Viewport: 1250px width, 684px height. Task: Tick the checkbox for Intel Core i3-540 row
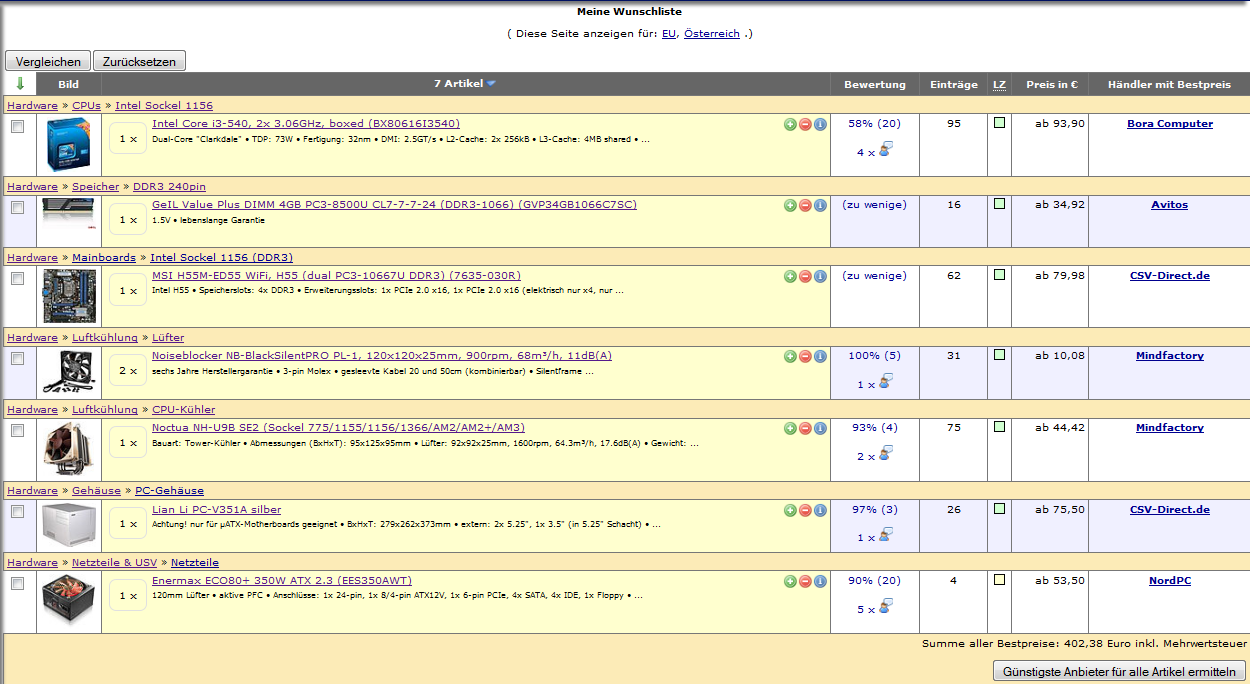(17, 127)
